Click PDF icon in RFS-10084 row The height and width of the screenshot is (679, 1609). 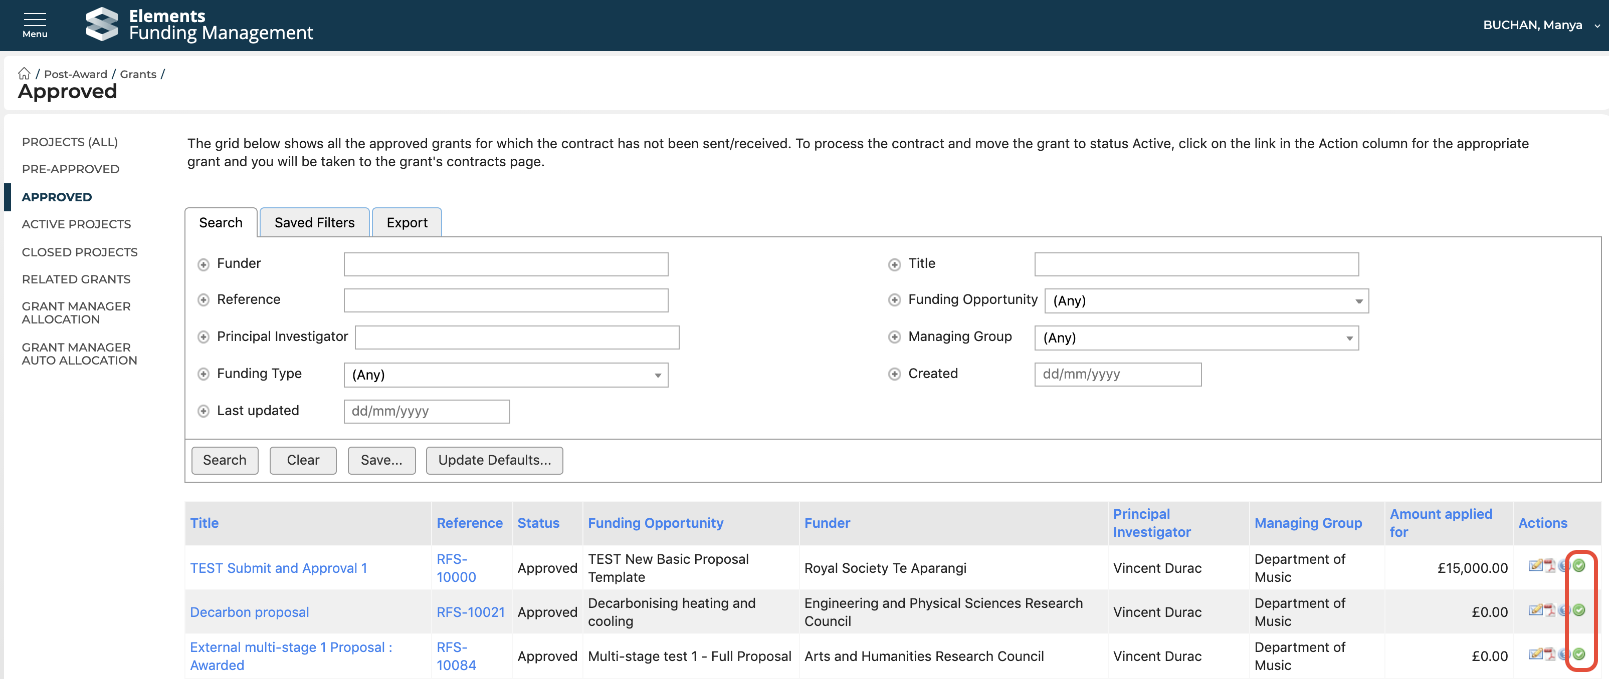1549,654
